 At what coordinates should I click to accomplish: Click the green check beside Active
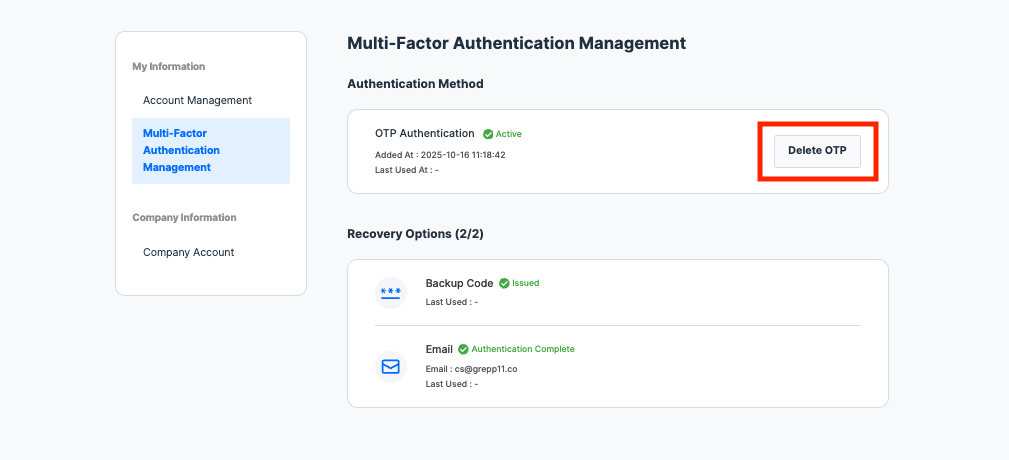[x=488, y=134]
